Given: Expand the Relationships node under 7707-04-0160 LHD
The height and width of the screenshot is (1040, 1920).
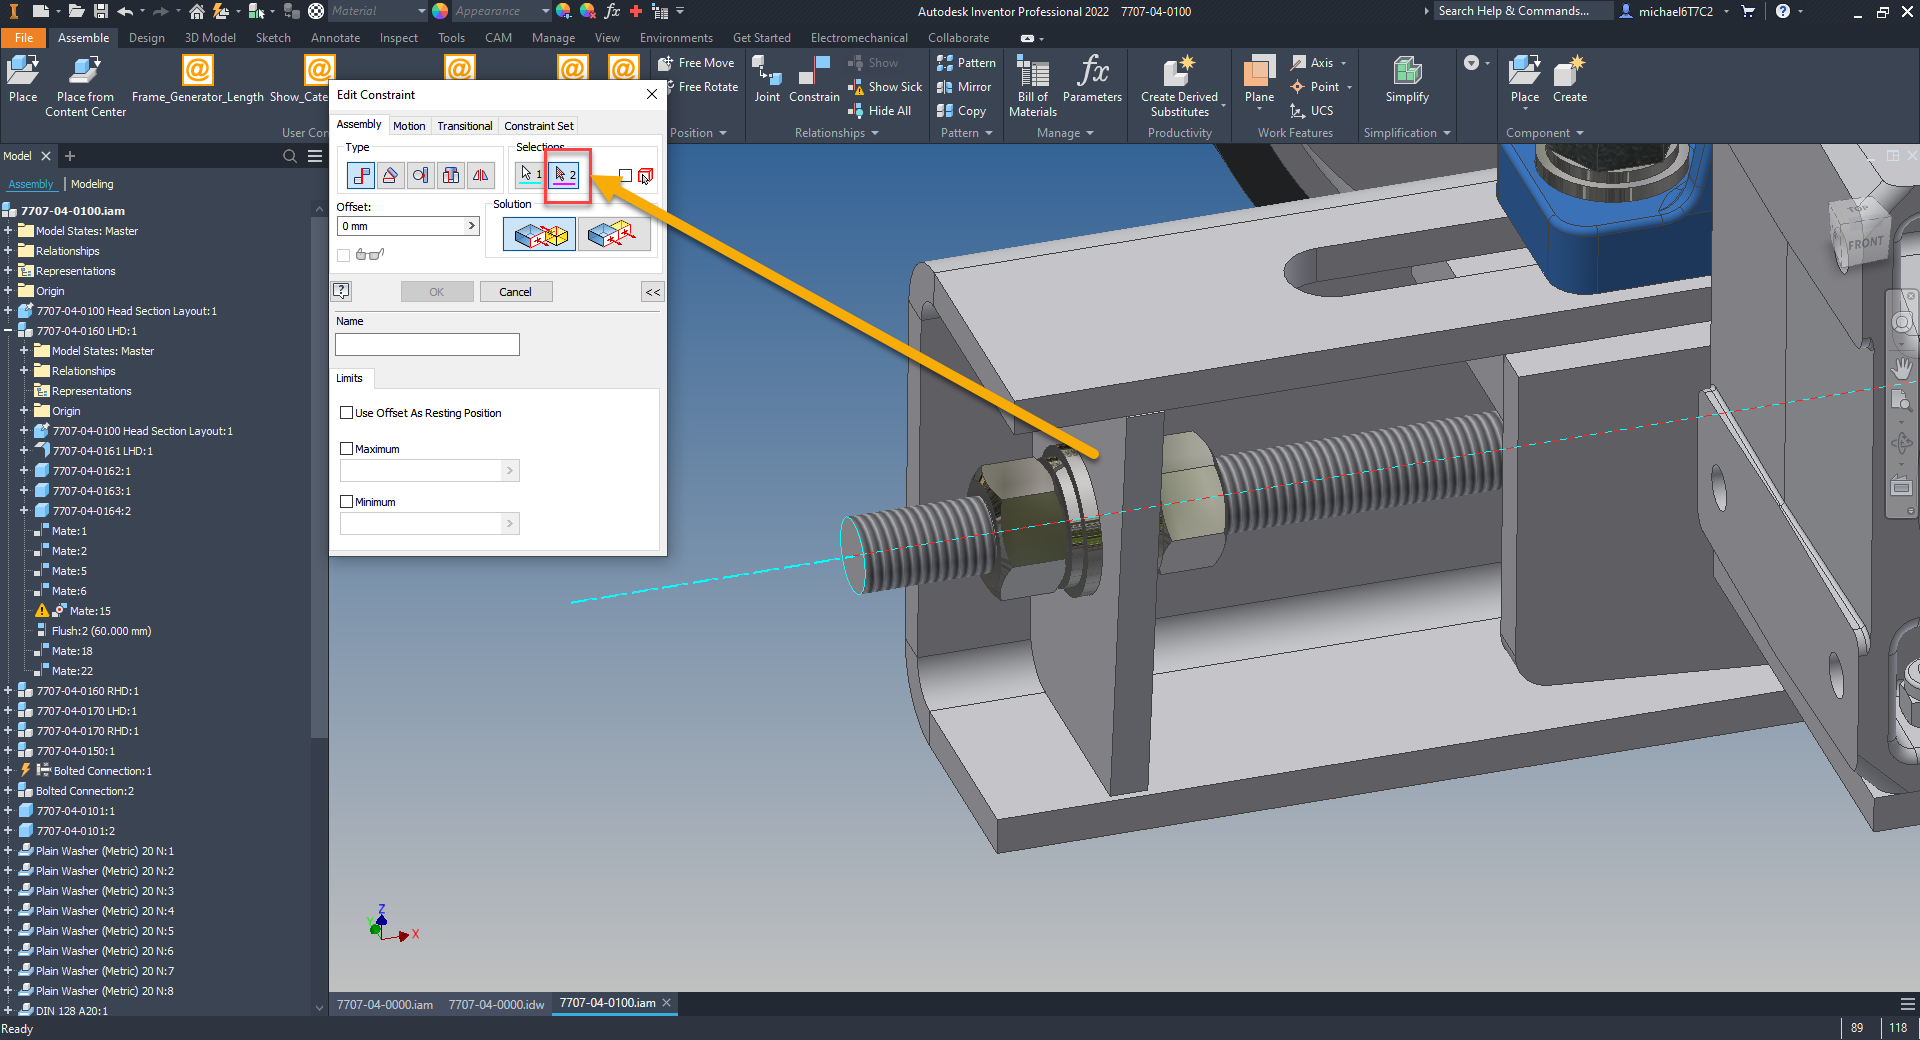Looking at the screenshot, I should tap(24, 370).
